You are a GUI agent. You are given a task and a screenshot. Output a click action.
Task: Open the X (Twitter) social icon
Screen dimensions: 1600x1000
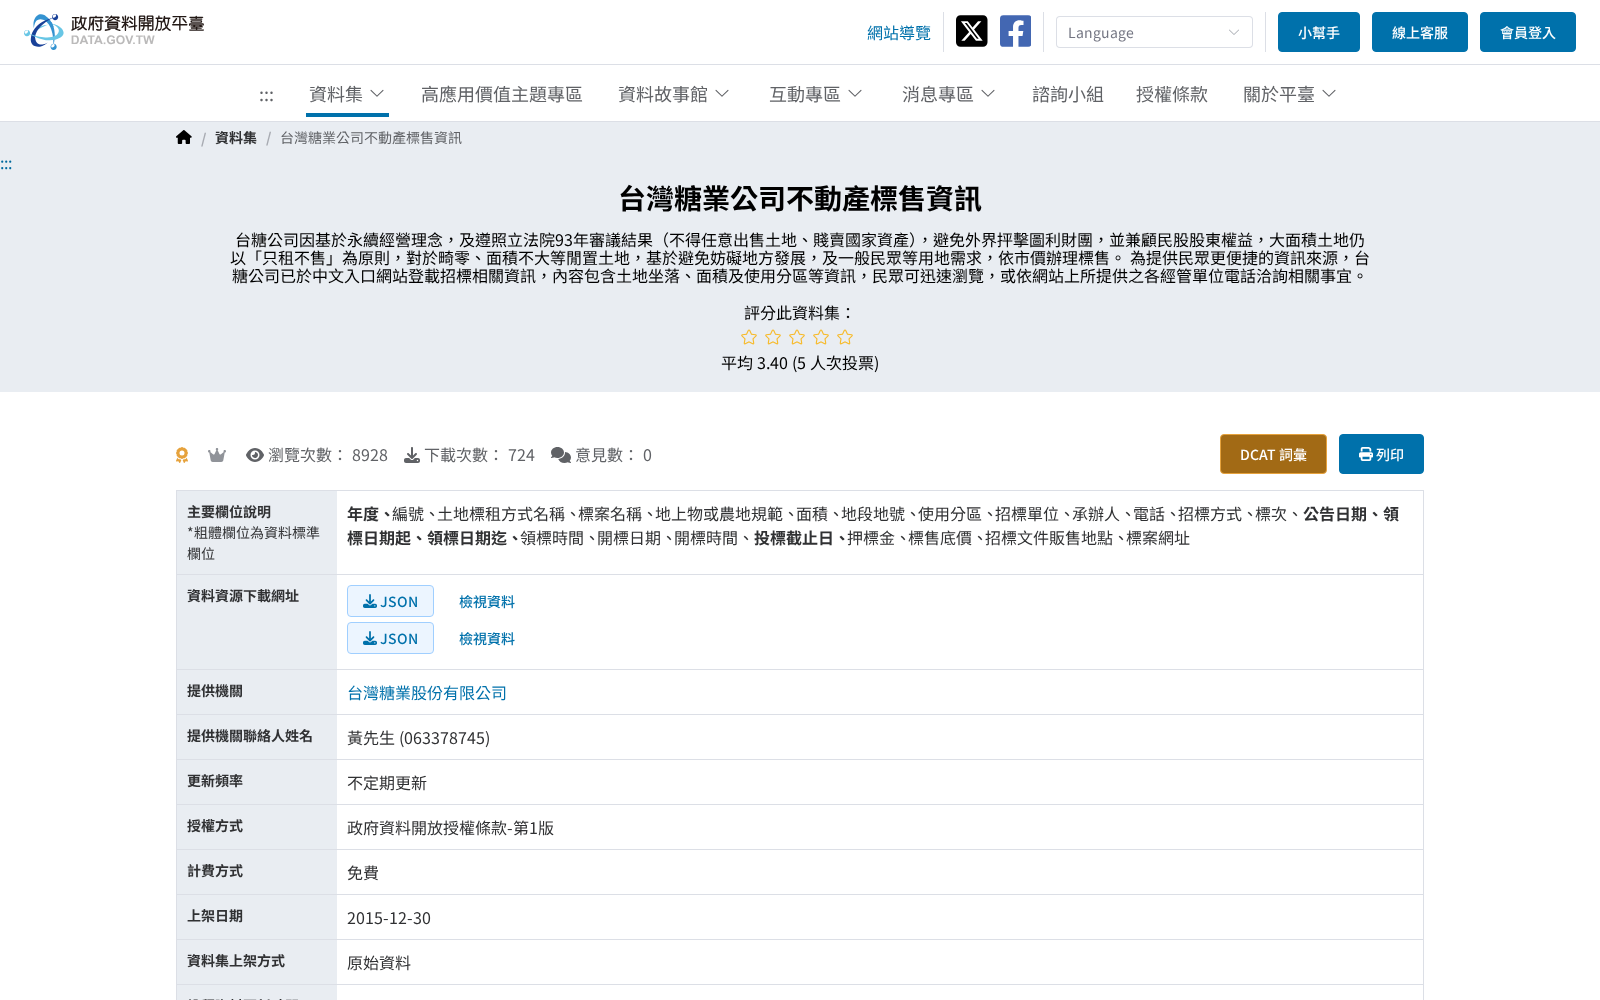971,31
